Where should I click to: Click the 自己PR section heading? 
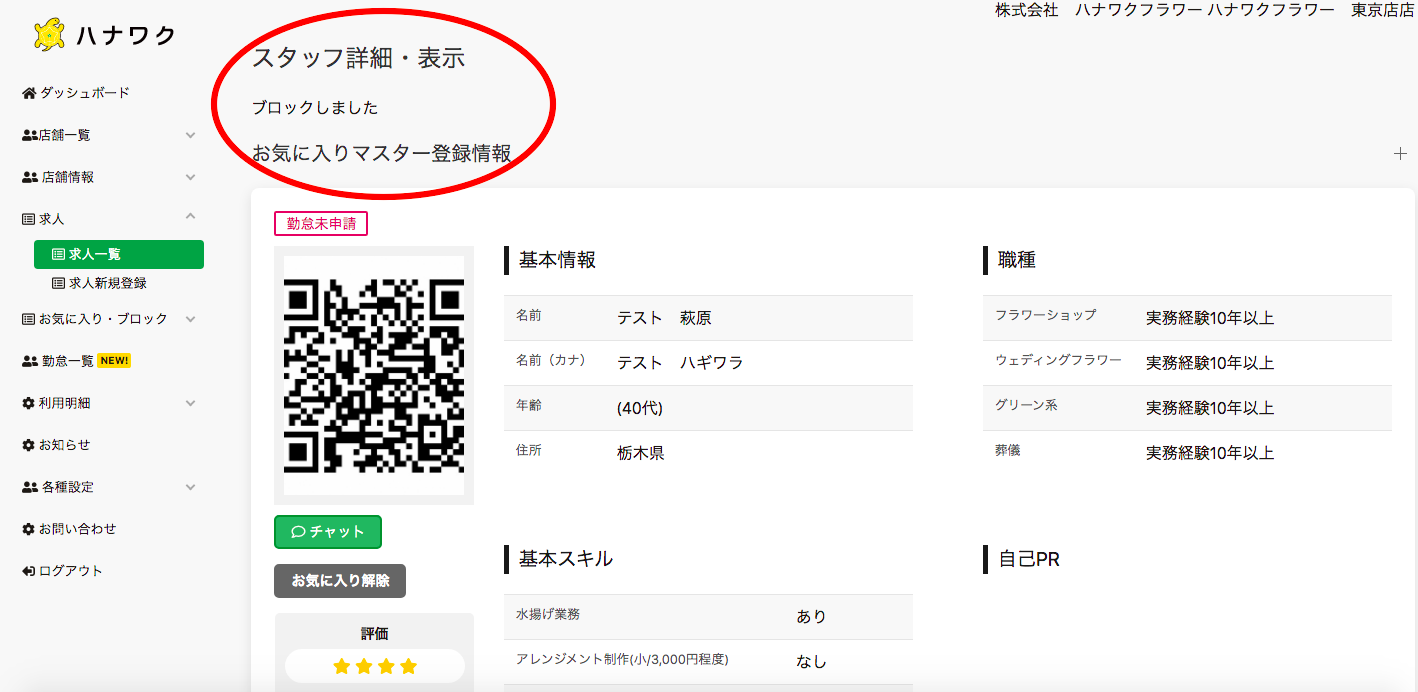[x=1029, y=560]
